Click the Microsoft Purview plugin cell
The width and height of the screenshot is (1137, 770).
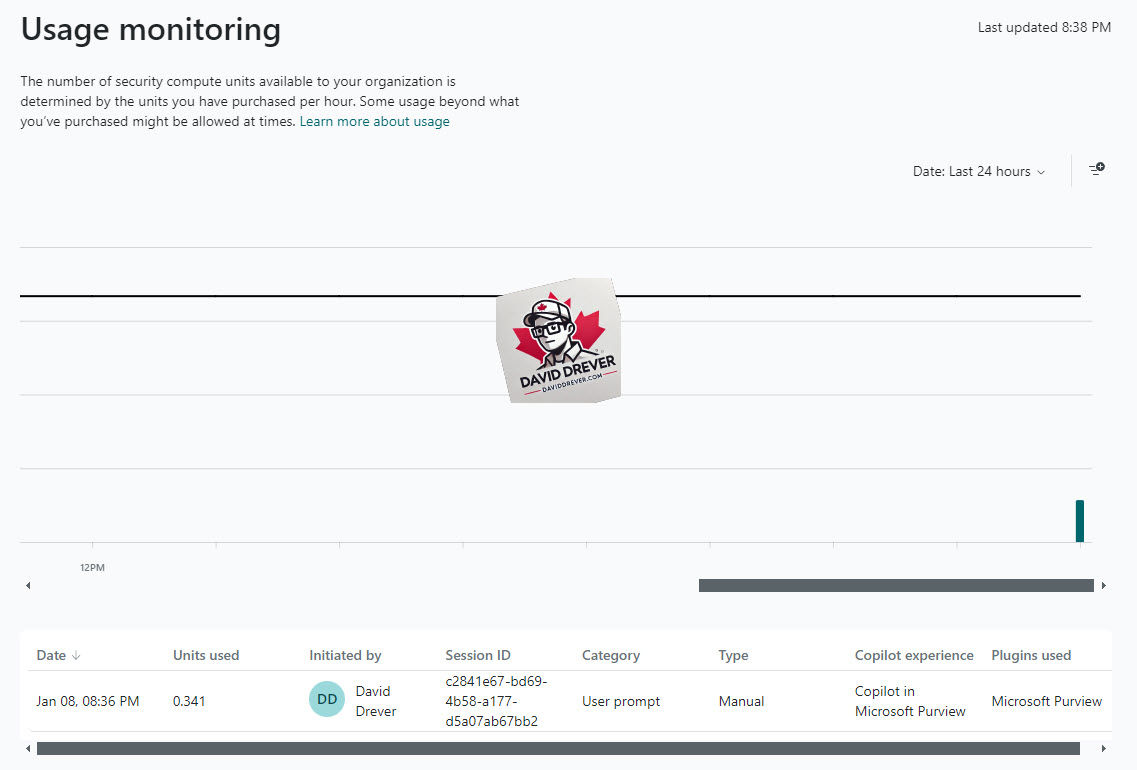[1046, 701]
